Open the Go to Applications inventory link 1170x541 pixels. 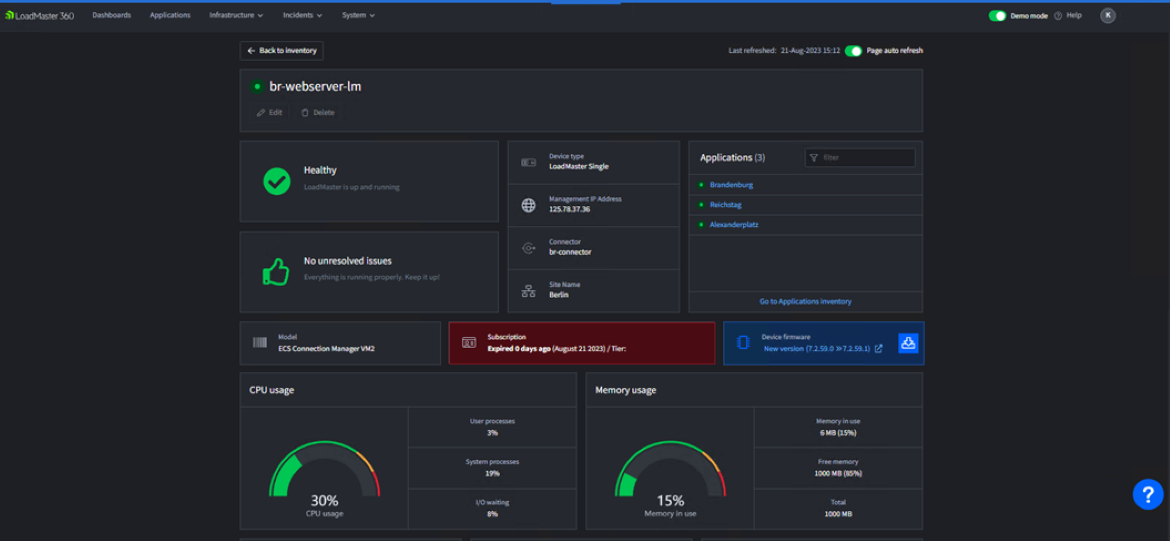click(x=805, y=301)
